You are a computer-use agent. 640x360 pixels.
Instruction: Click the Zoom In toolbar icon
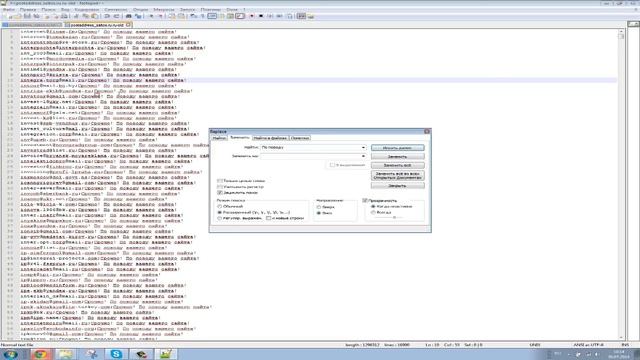pos(151,16)
